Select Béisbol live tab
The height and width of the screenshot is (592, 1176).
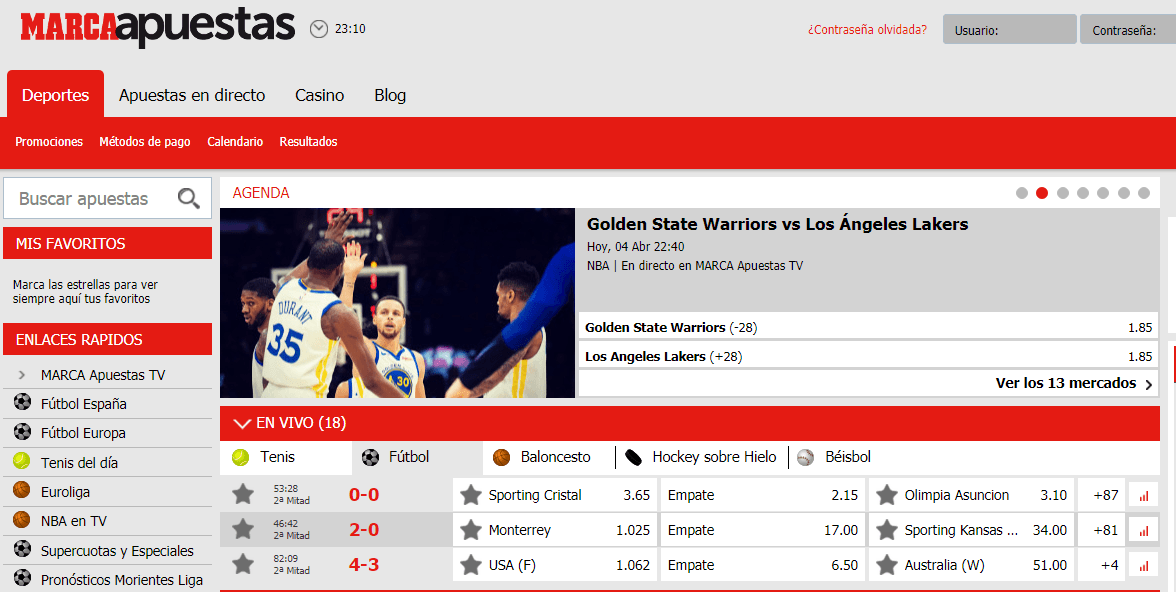click(834, 457)
